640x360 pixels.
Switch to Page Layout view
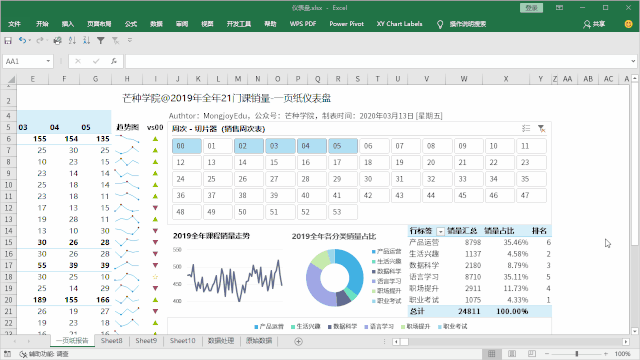click(512, 354)
